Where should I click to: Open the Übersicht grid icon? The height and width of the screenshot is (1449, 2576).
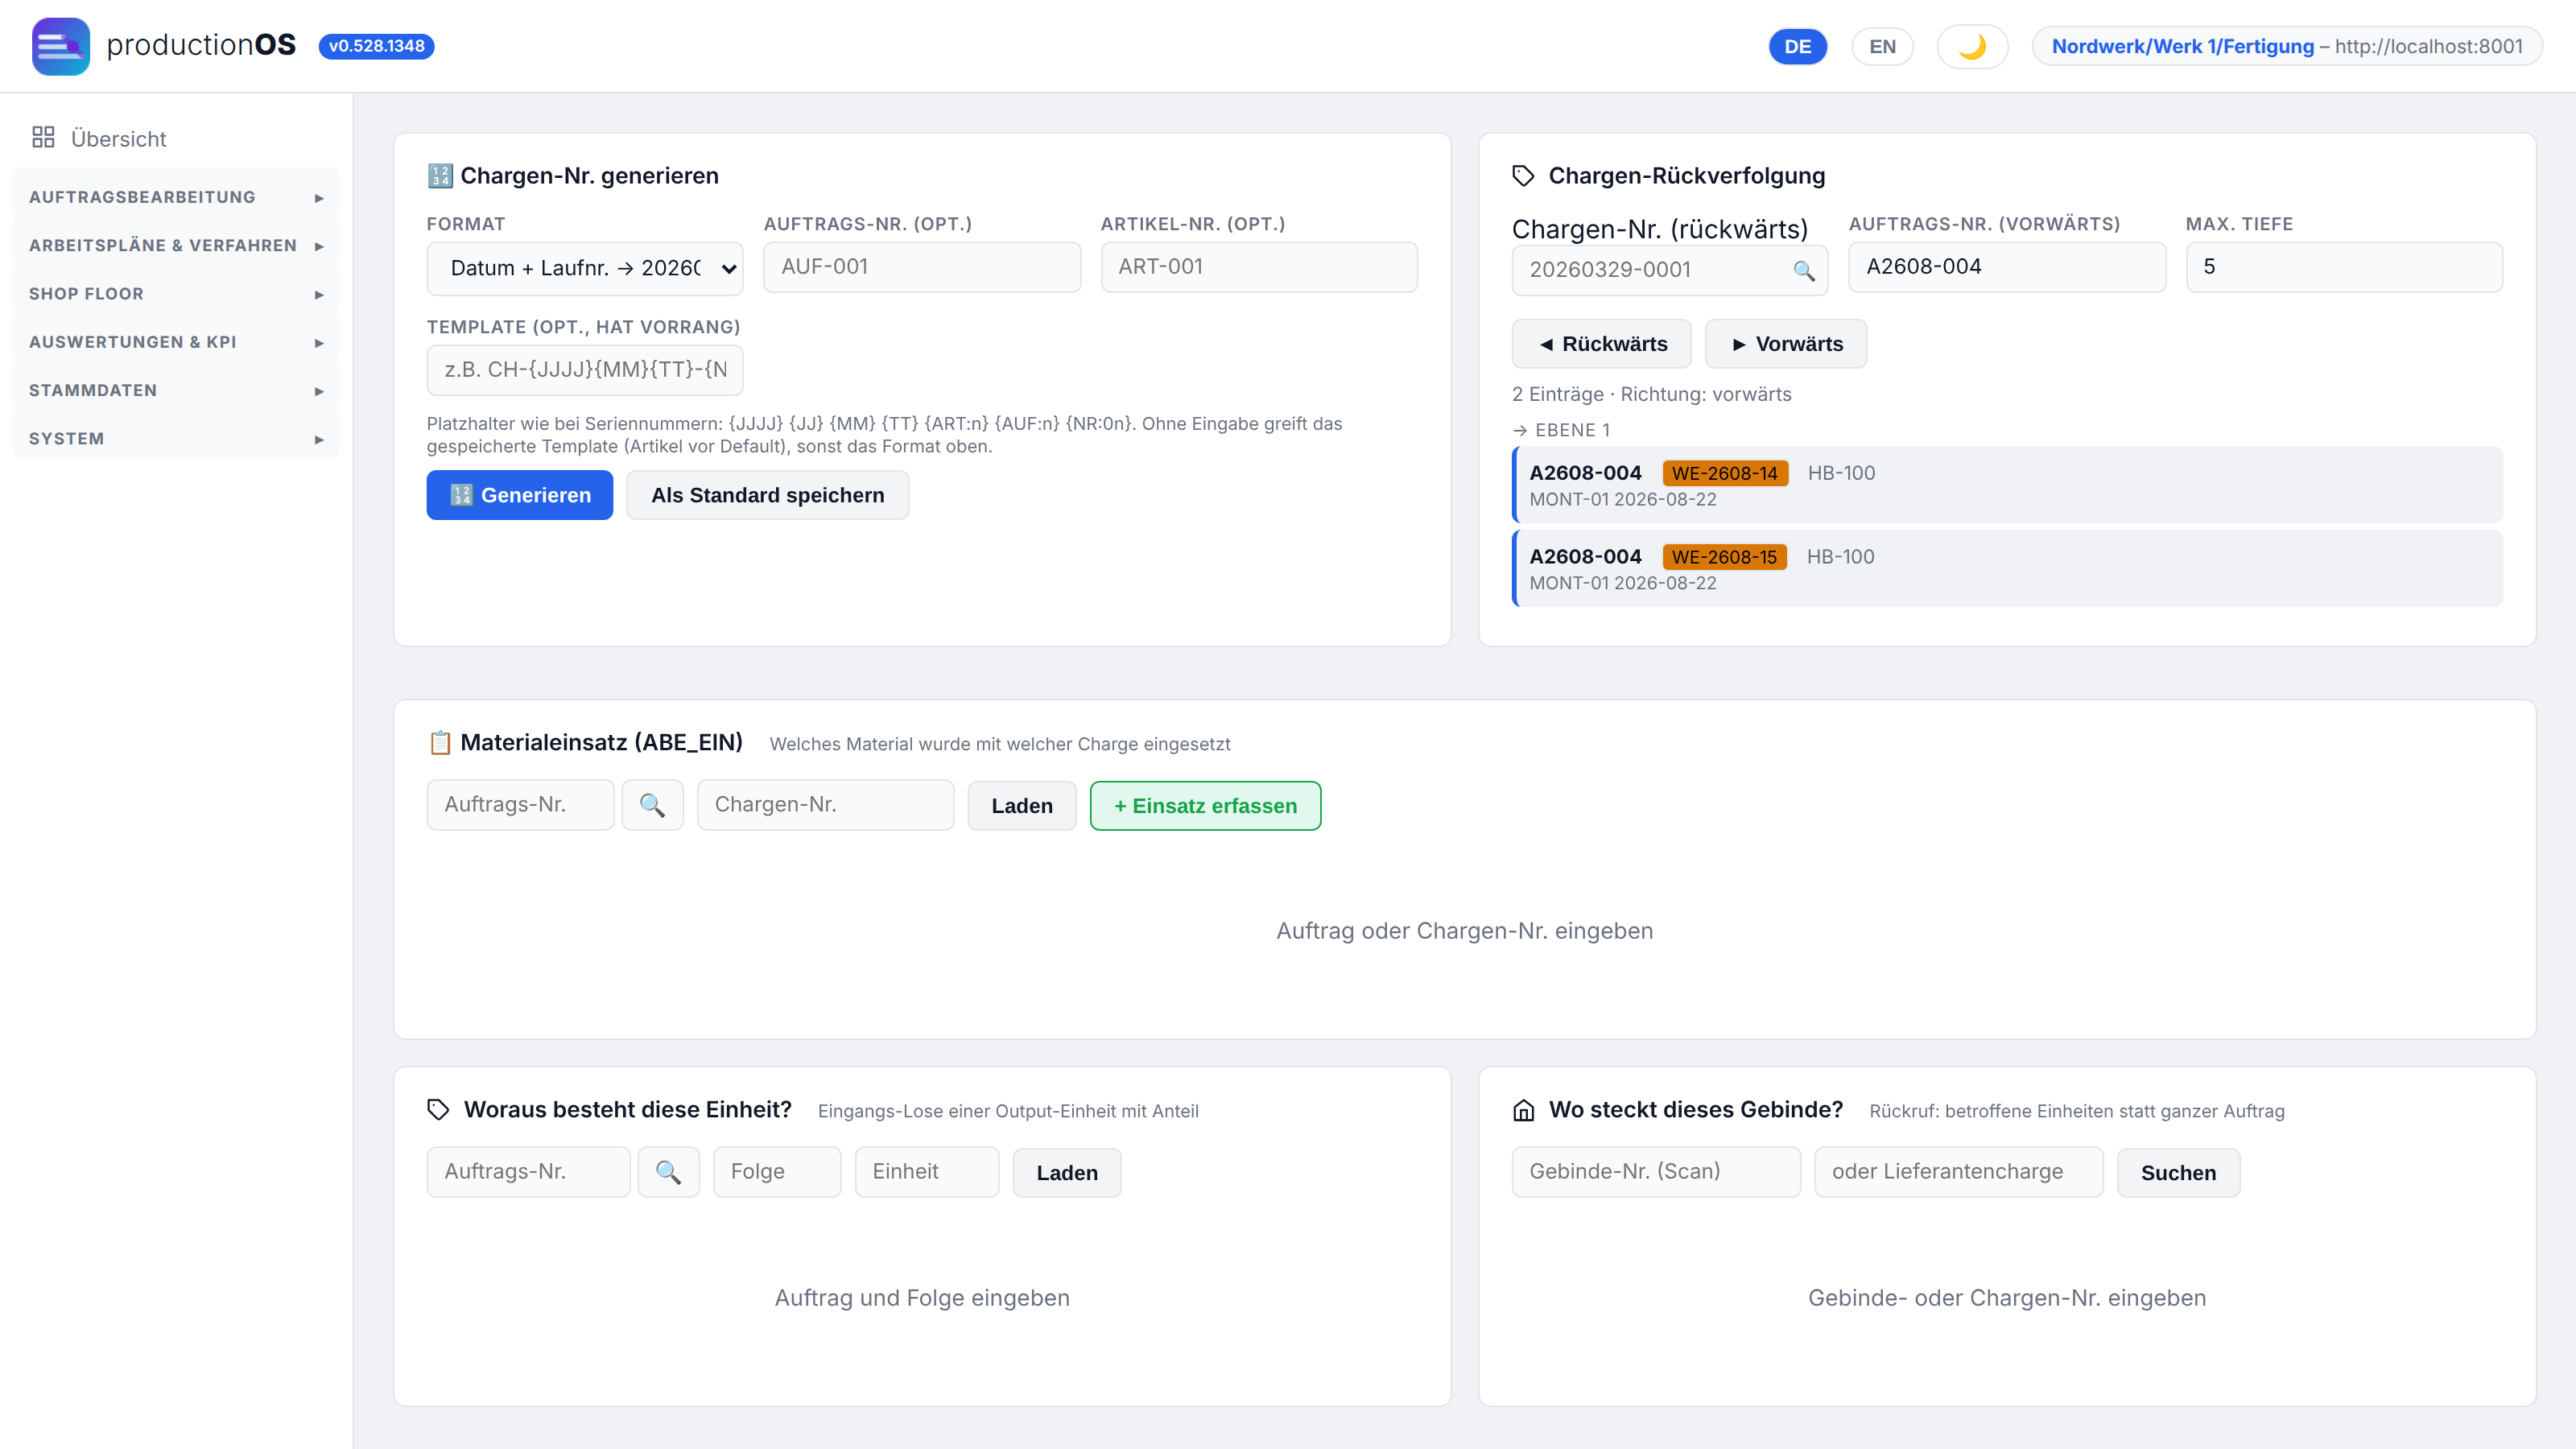pyautogui.click(x=43, y=137)
